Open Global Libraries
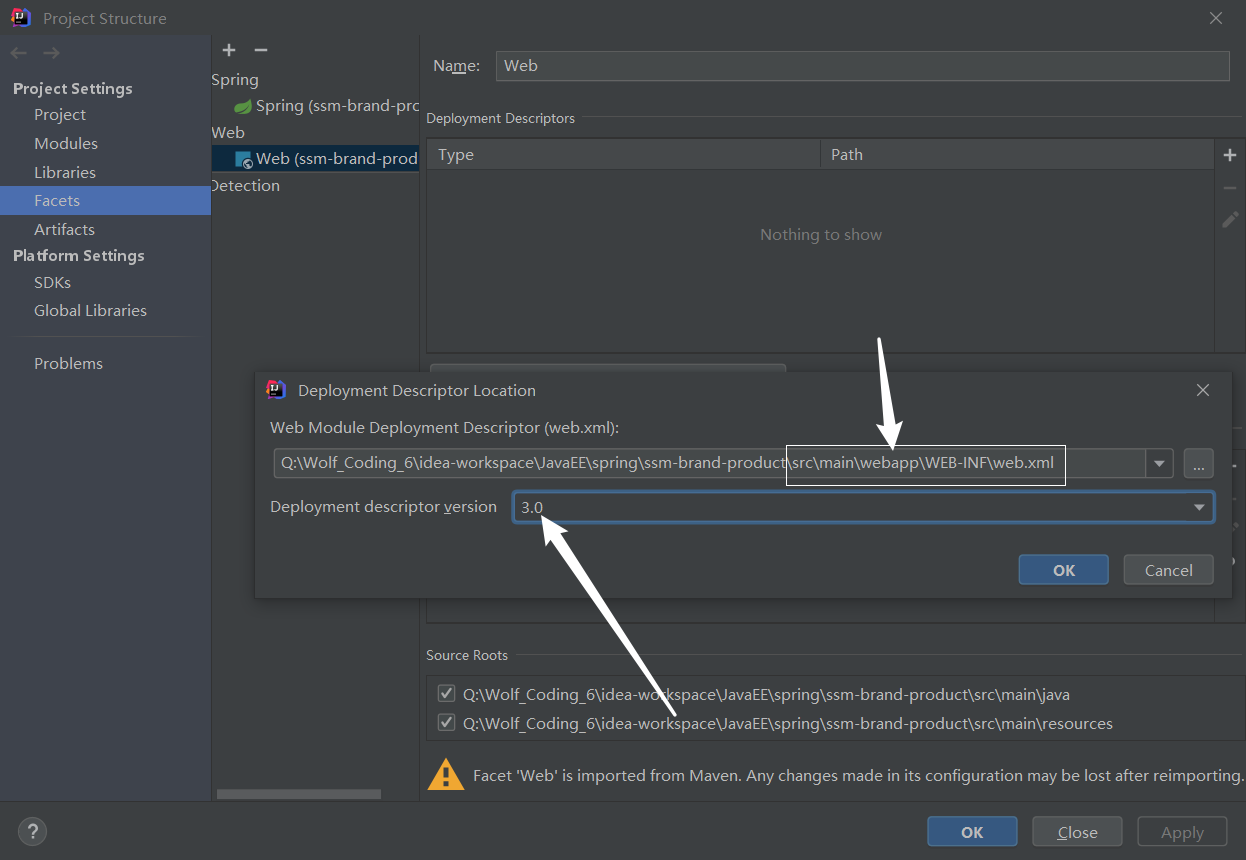Screen dimensions: 1246x860 point(90,311)
